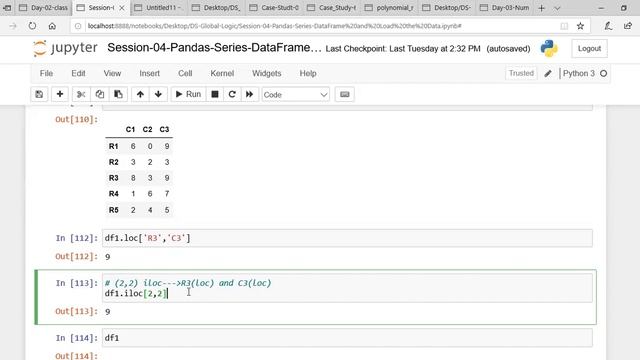
Task: Open the cell type Code dropdown
Action: tap(296, 95)
